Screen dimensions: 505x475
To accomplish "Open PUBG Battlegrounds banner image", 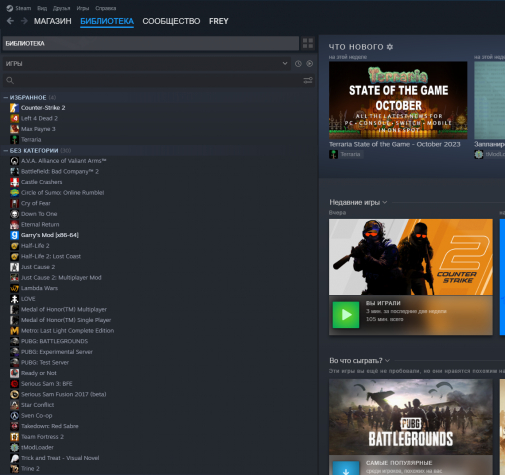I will pyautogui.click(x=411, y=417).
